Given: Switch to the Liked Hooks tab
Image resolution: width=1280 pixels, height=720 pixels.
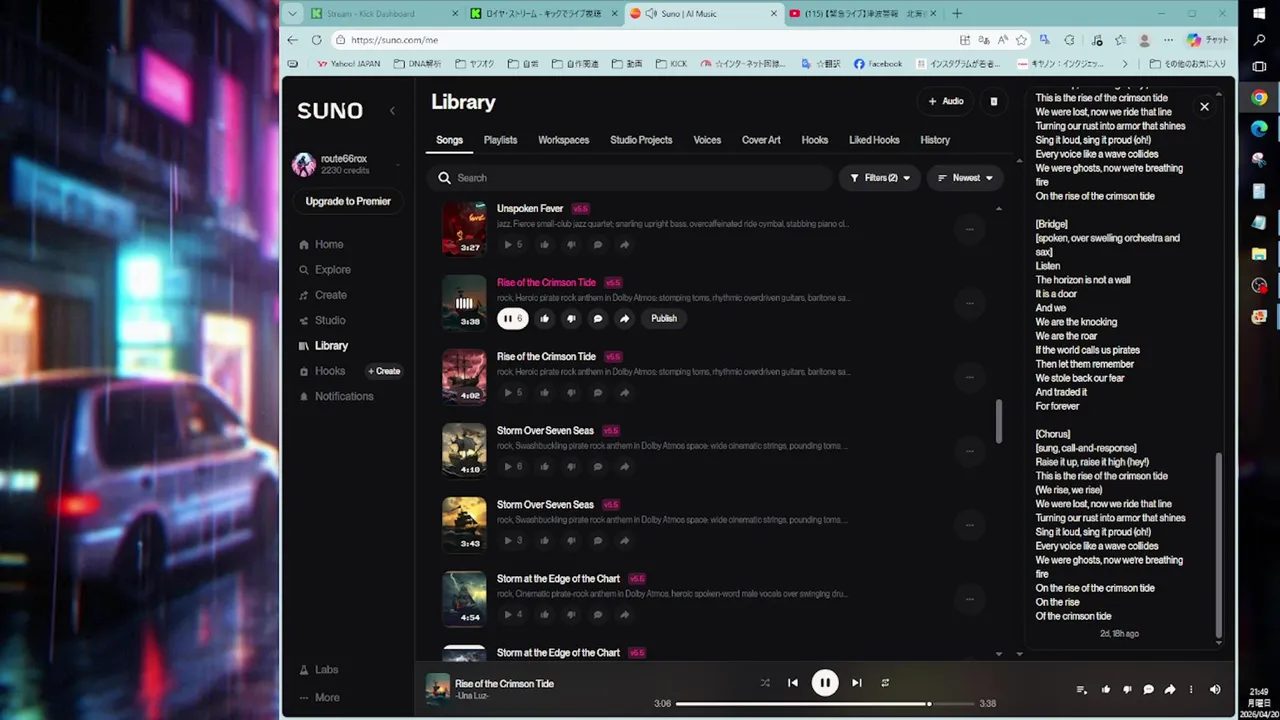Looking at the screenshot, I should pyautogui.click(x=874, y=140).
